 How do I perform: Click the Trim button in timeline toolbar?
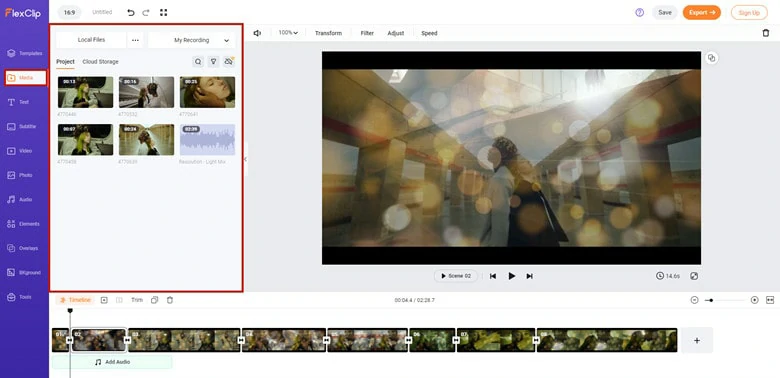[x=137, y=300]
